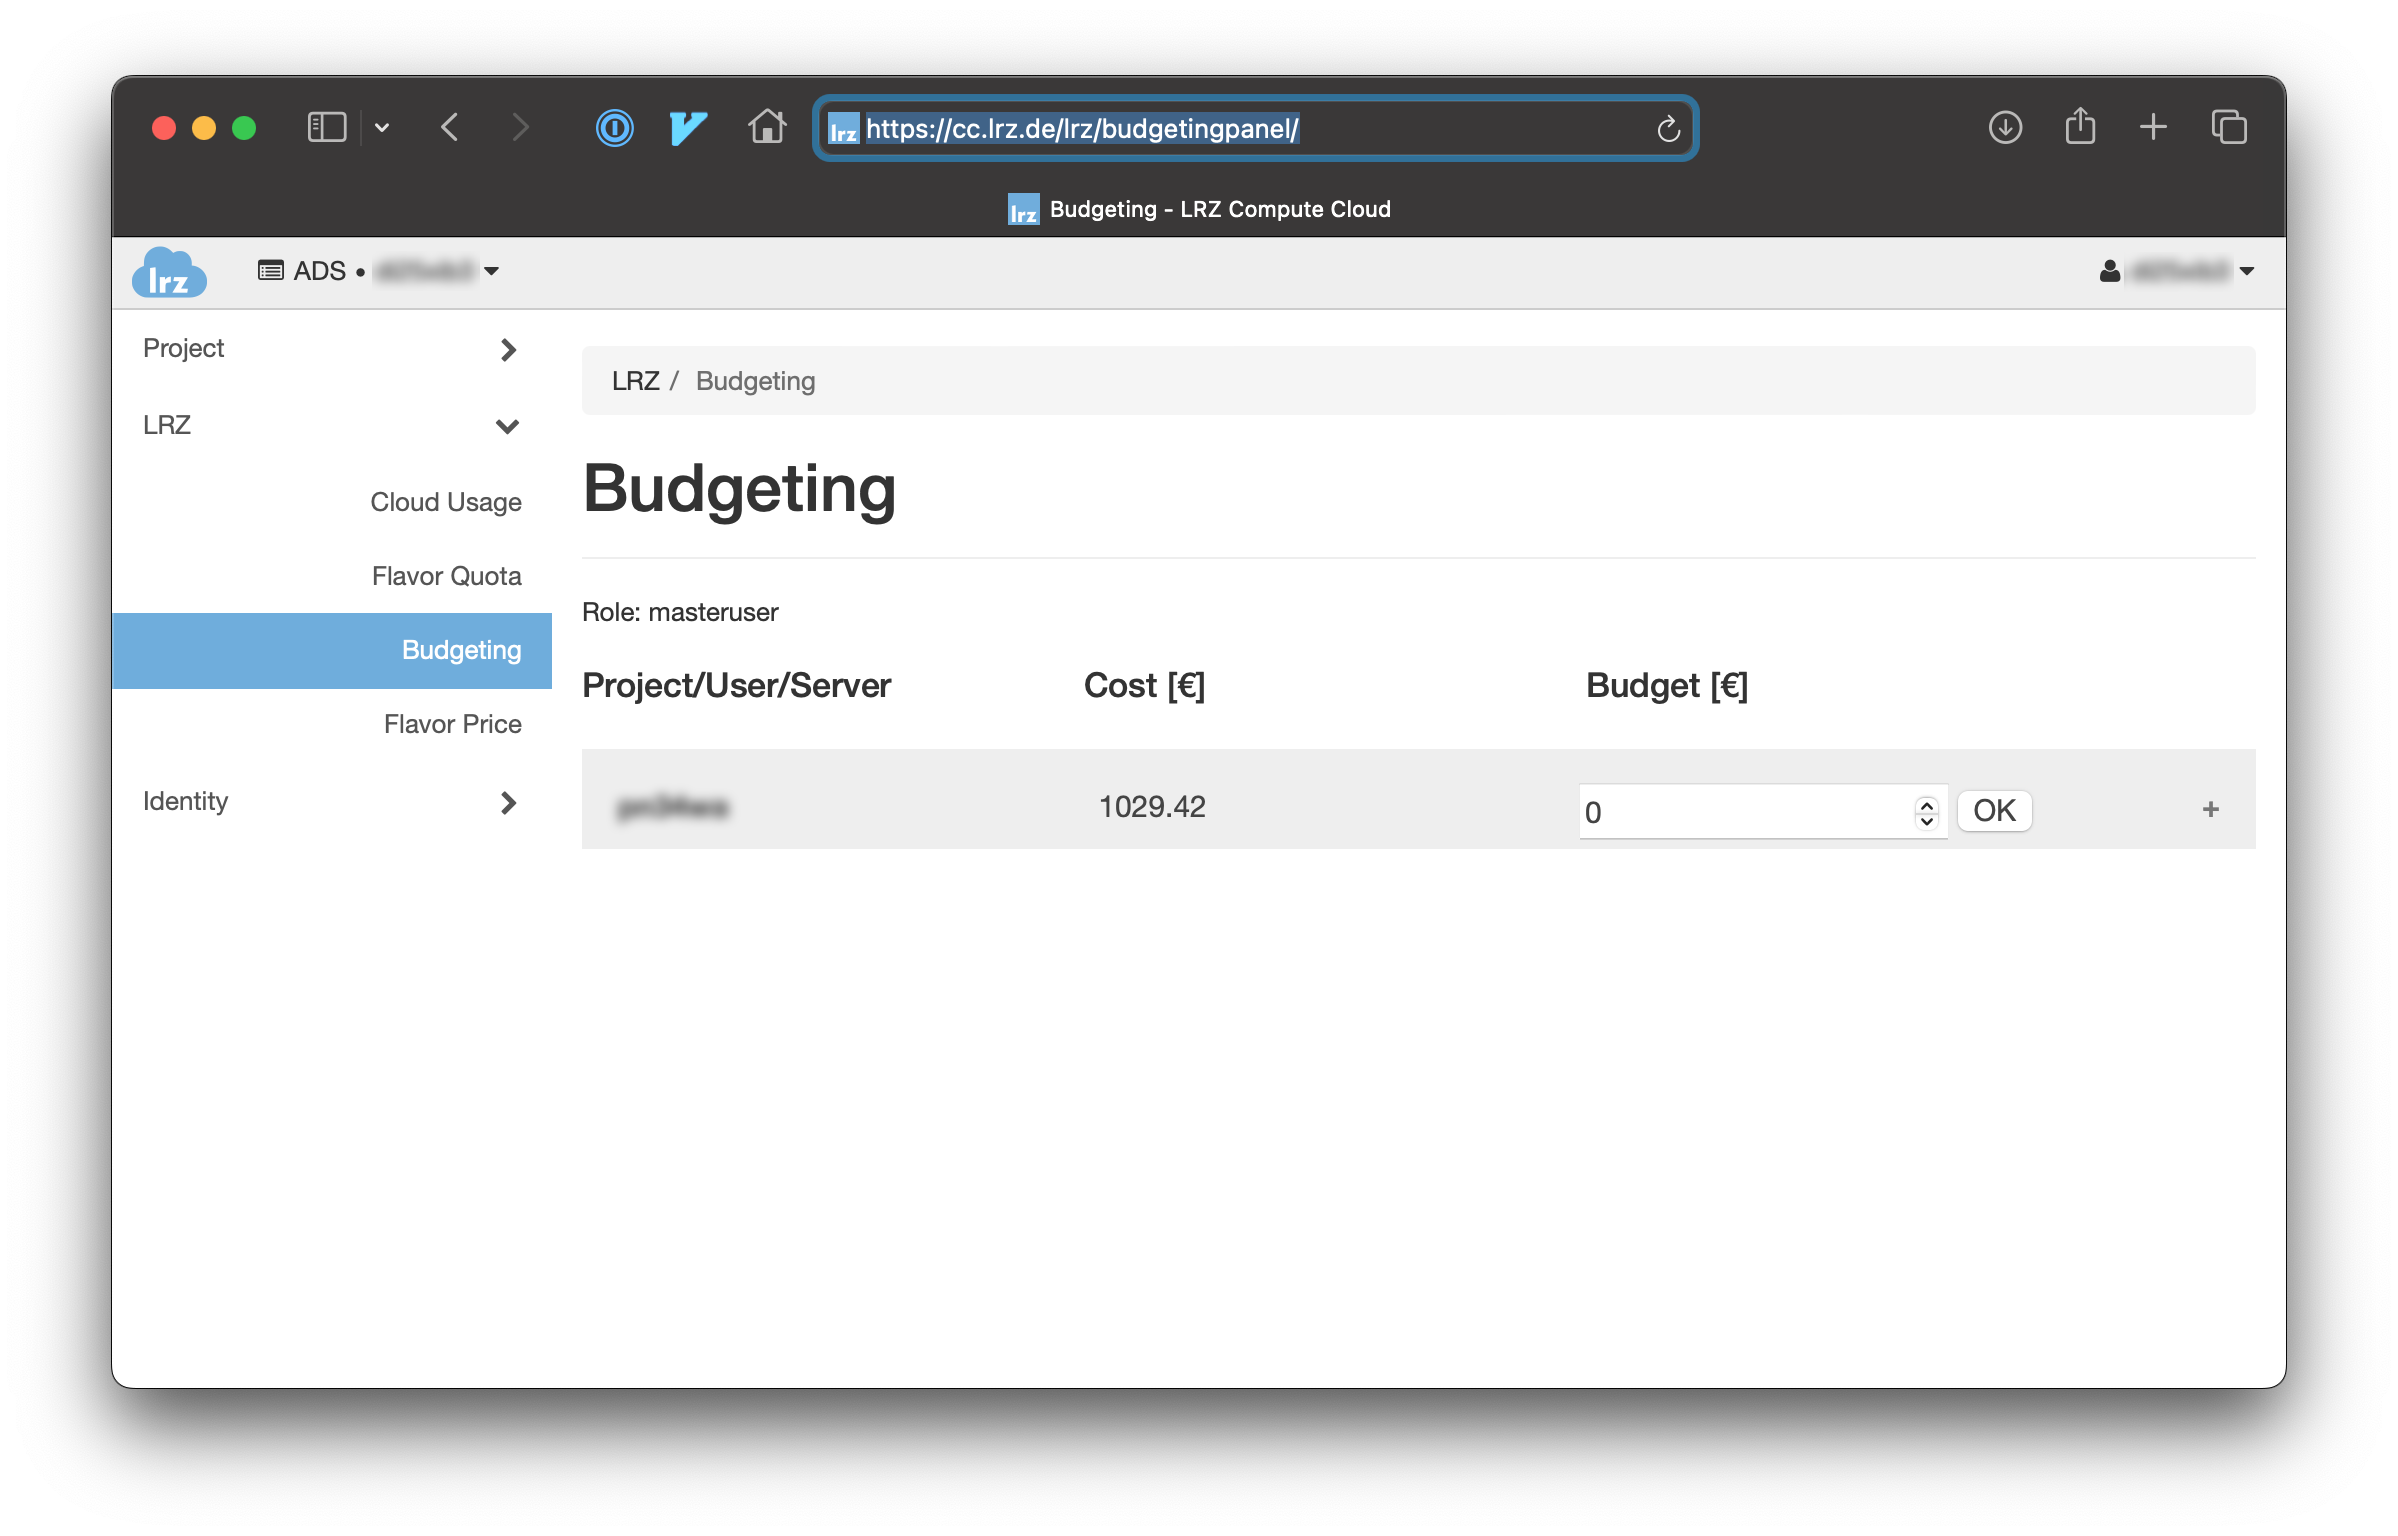Click the 1Password extension icon
The width and height of the screenshot is (2398, 1536).
[x=614, y=128]
